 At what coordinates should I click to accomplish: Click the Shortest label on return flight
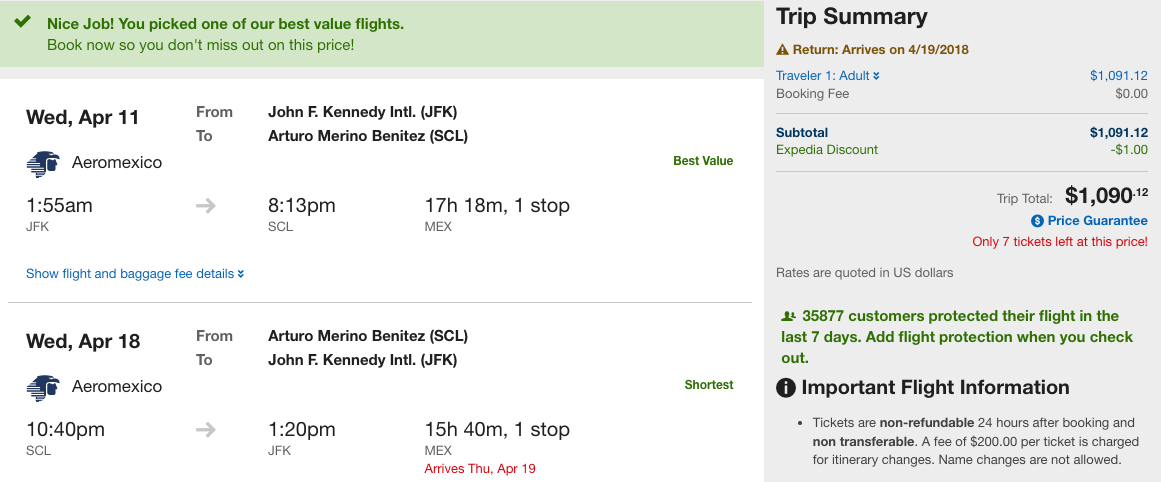[709, 385]
